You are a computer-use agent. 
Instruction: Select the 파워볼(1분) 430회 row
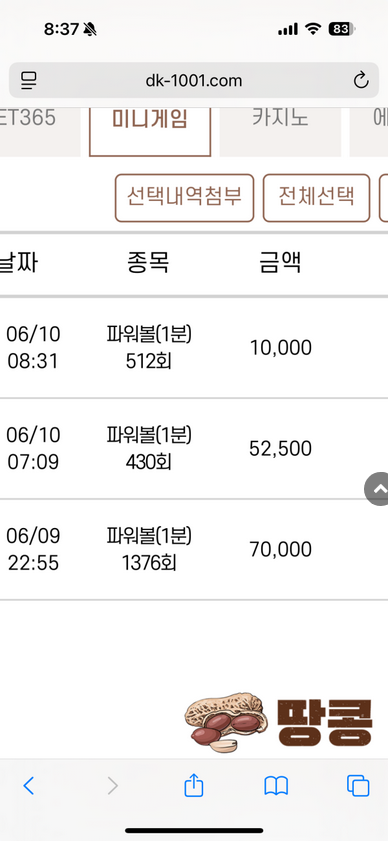coord(194,448)
